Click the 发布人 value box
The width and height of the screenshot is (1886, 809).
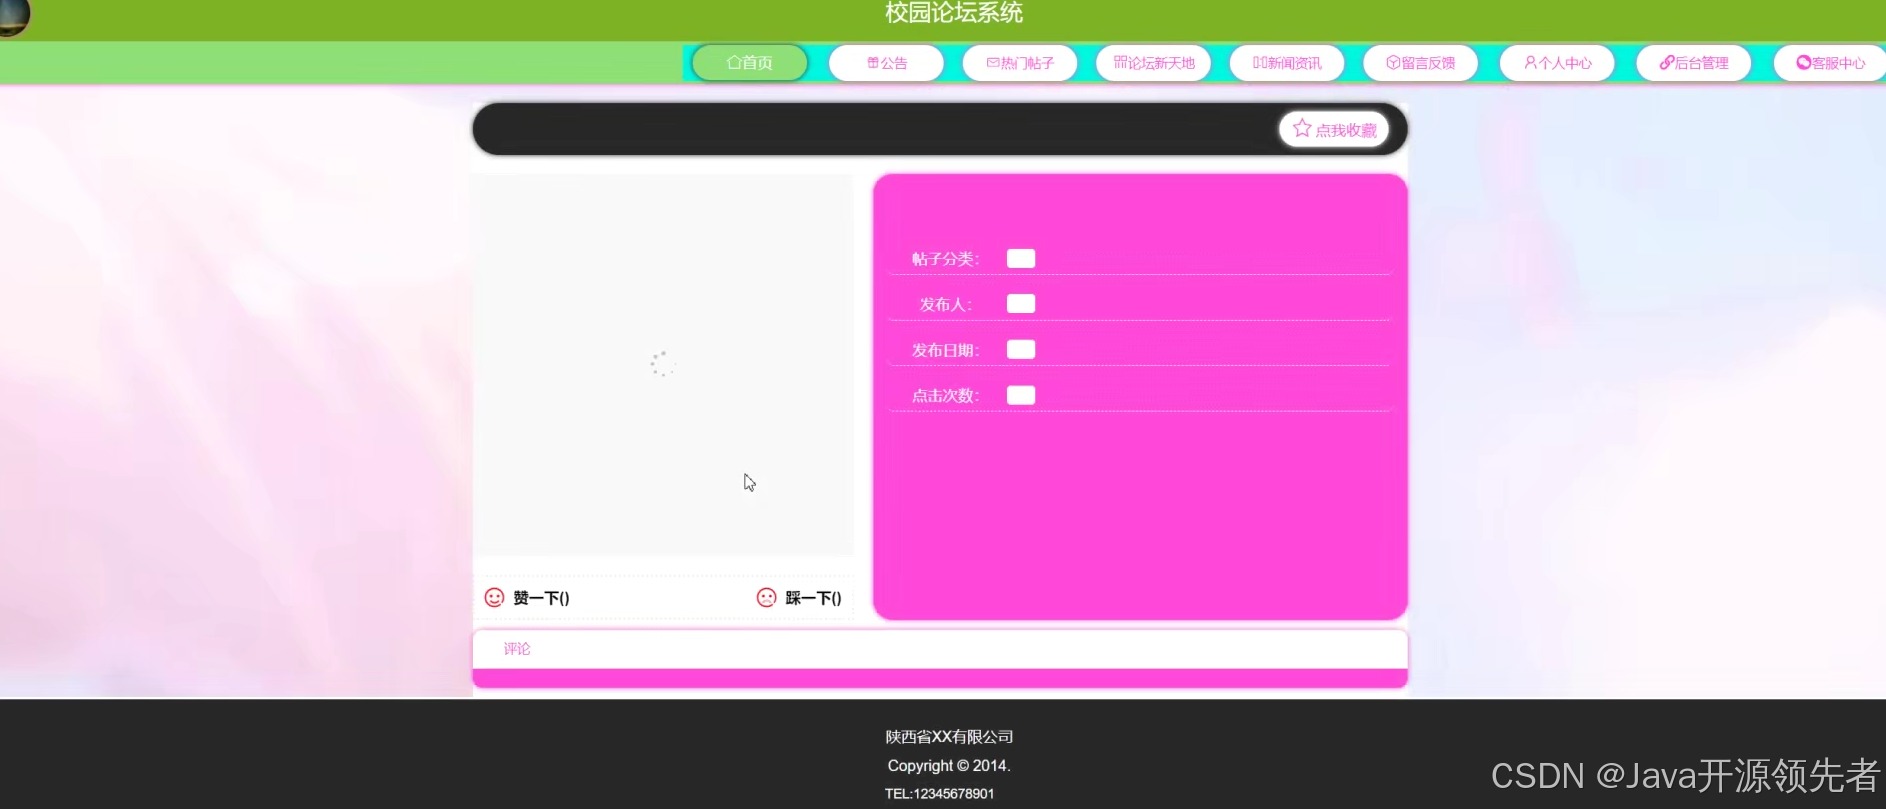(1021, 304)
